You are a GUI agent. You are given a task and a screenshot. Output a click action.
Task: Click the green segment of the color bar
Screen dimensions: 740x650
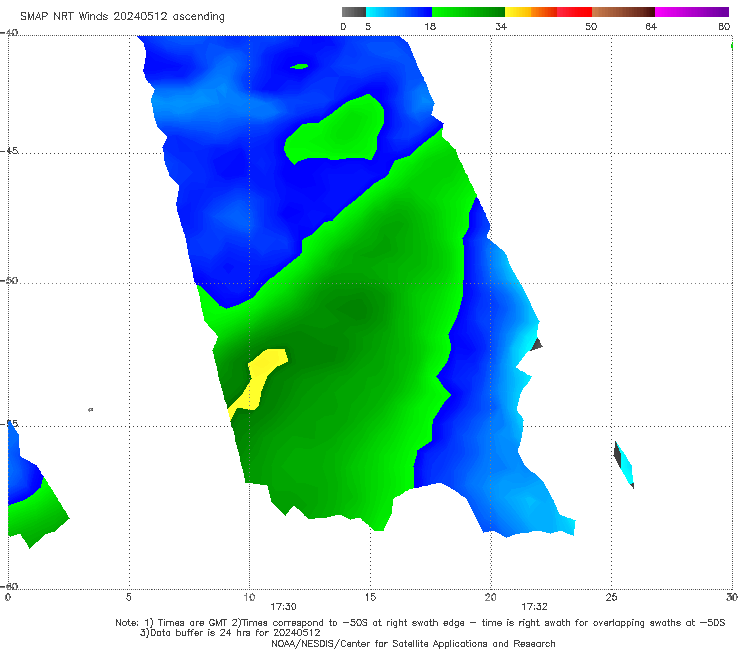(468, 12)
